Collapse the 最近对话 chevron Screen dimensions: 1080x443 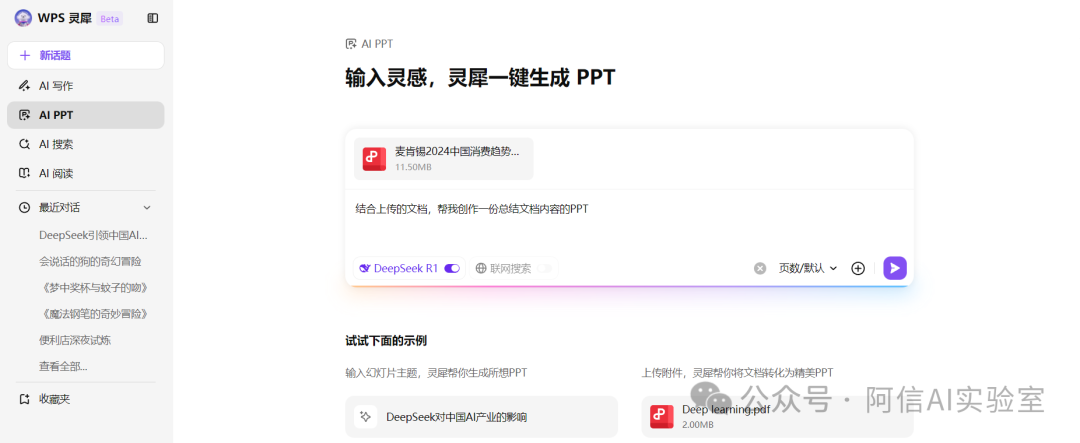(x=147, y=207)
